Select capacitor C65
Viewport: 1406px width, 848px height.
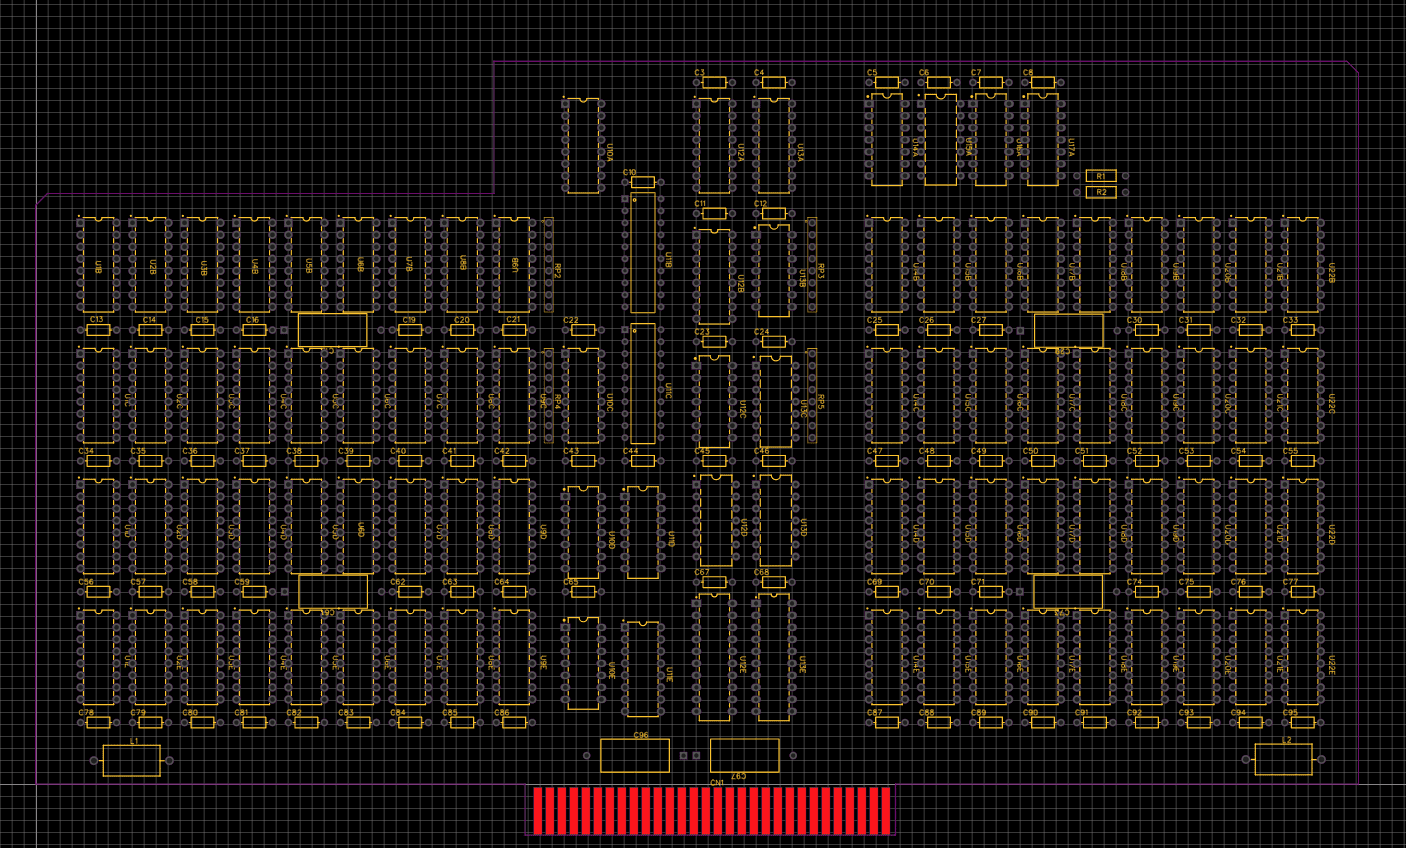[583, 592]
